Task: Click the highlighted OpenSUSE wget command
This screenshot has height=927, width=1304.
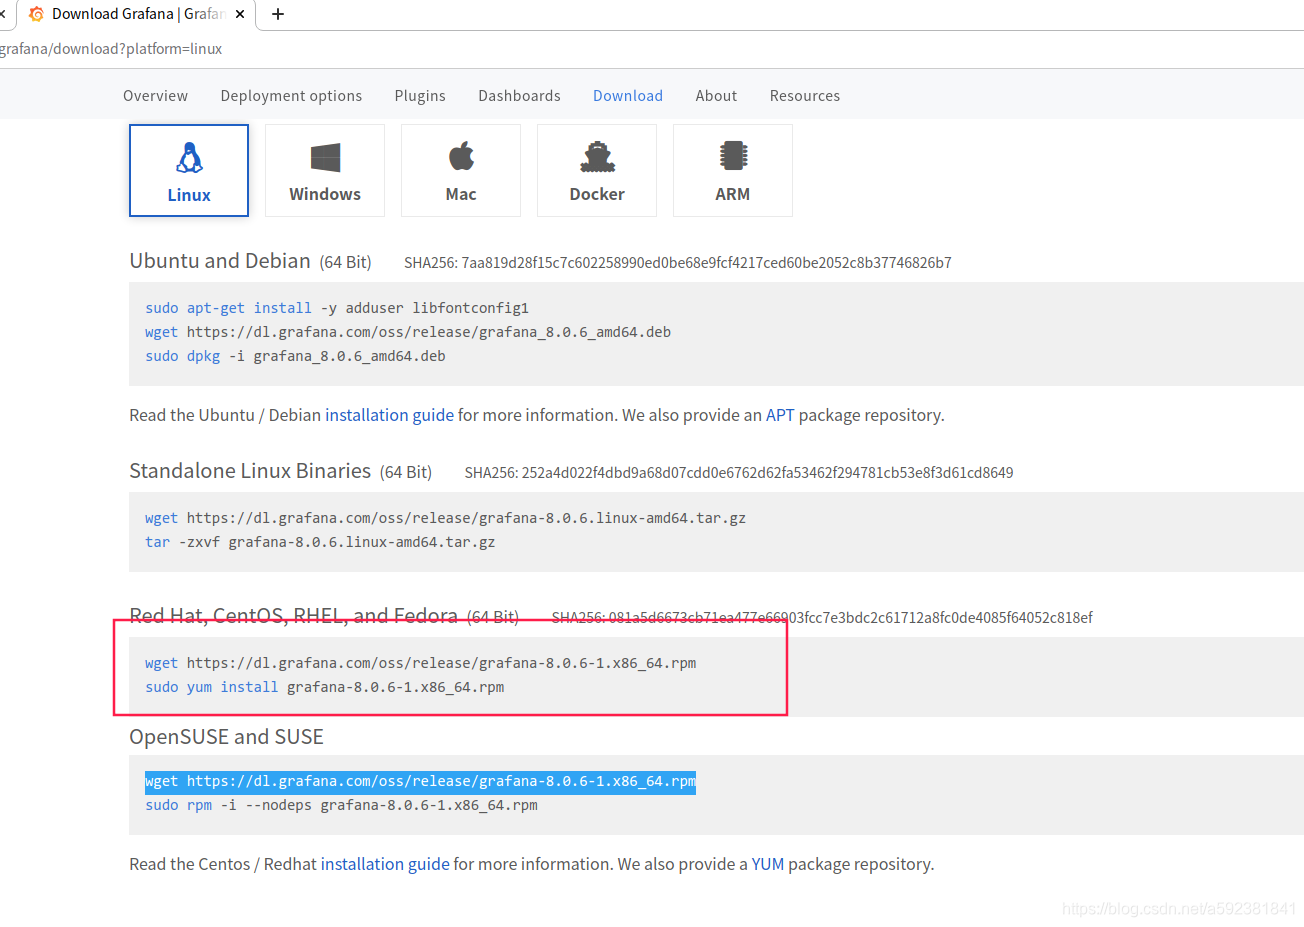Action: point(420,781)
